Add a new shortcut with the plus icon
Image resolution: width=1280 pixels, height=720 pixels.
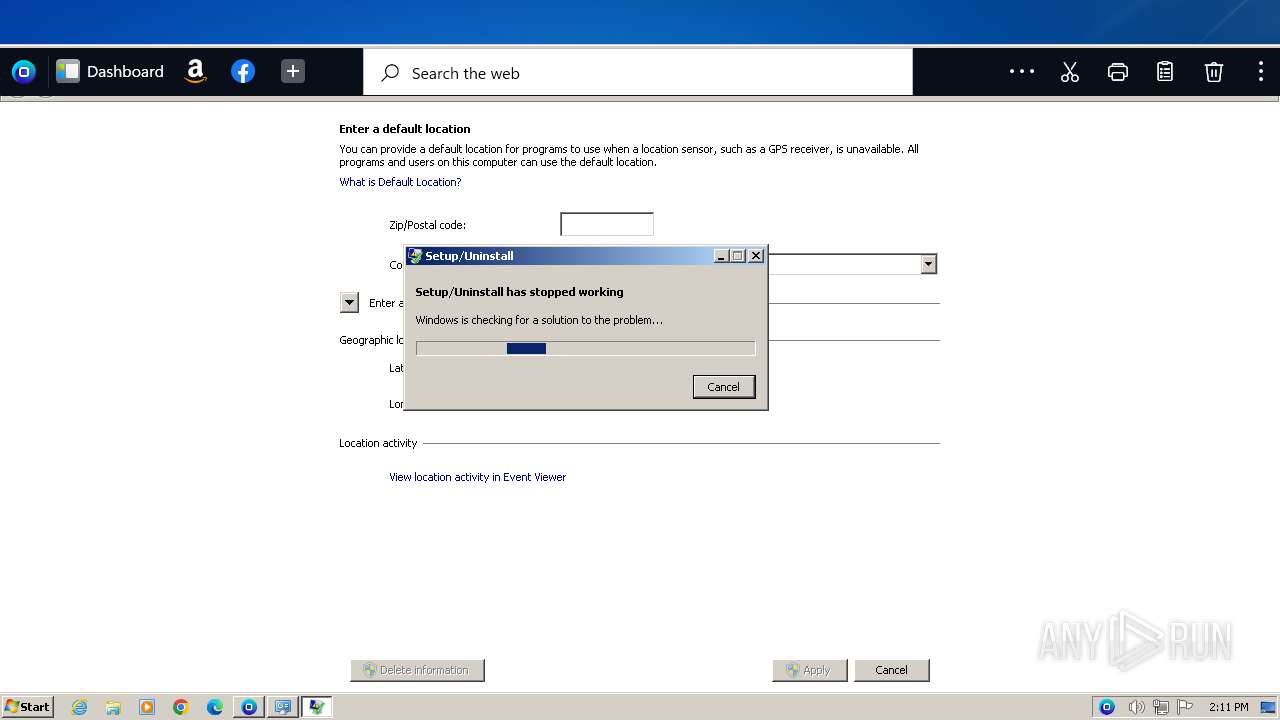coord(293,71)
